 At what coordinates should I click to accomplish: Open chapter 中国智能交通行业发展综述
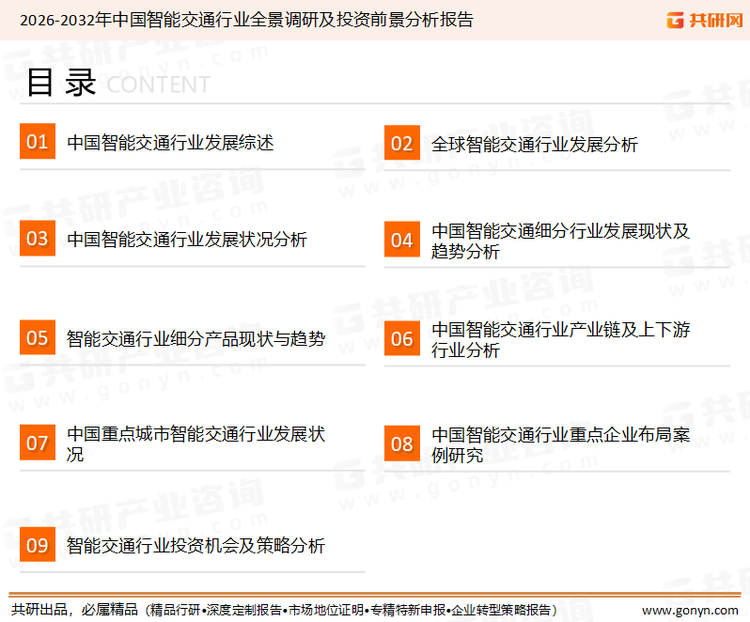[170, 143]
